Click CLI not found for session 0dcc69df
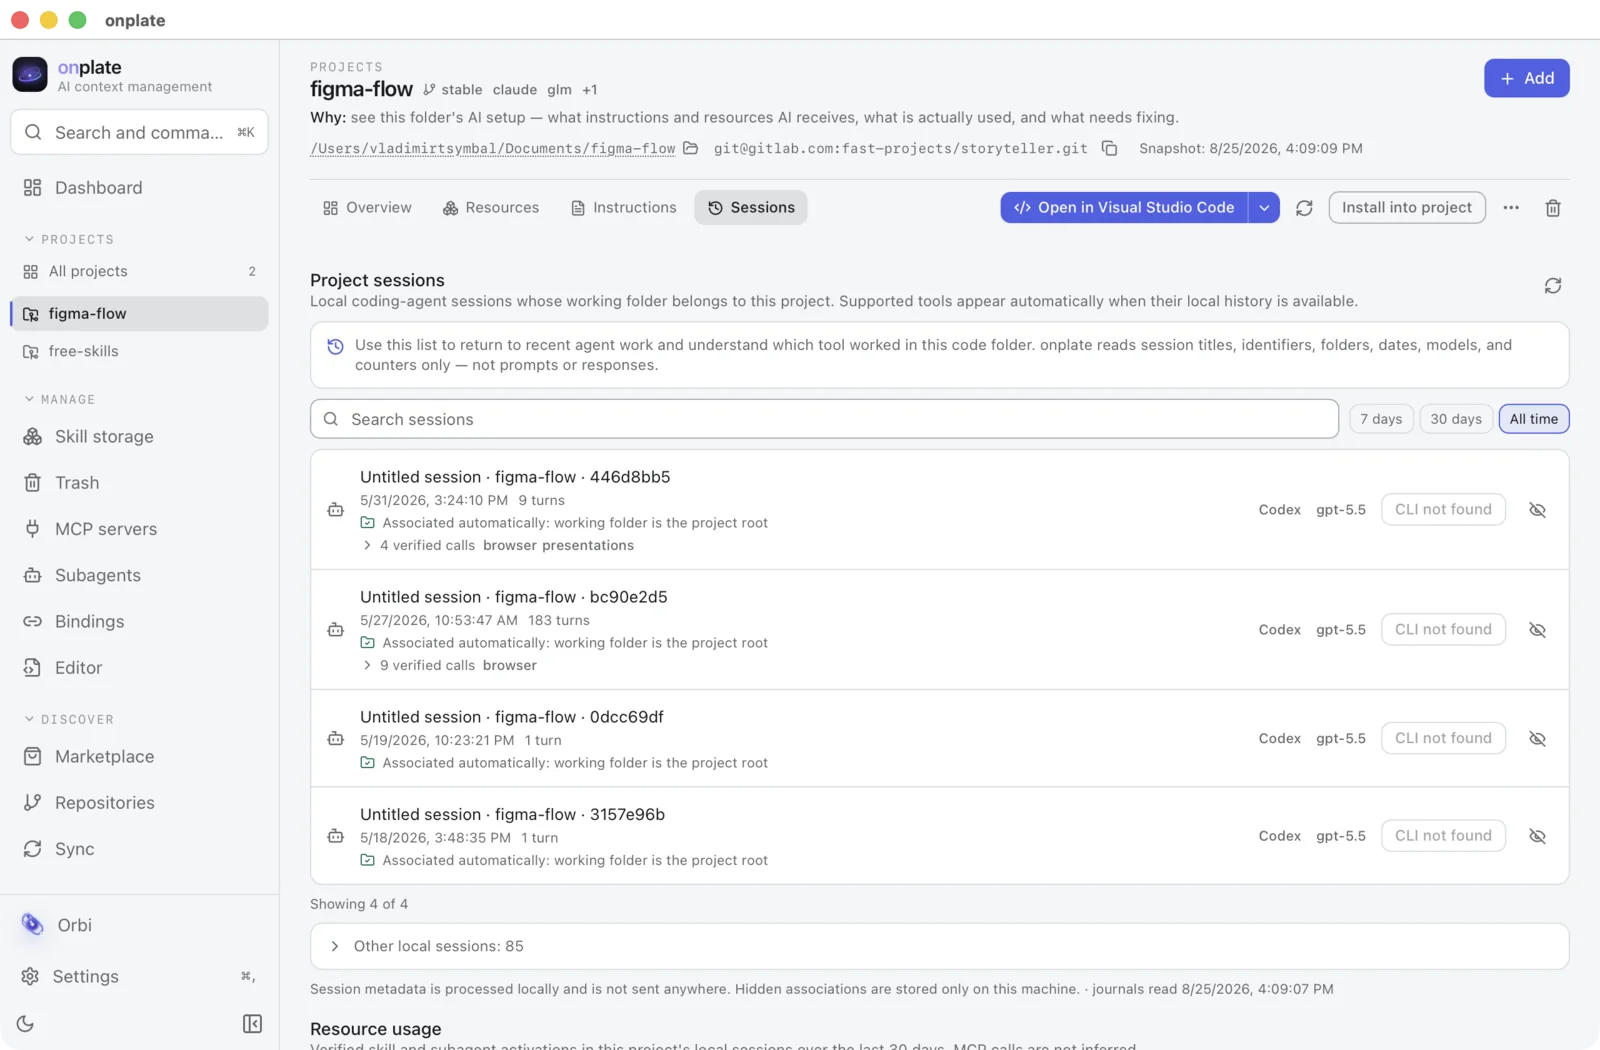 (x=1443, y=738)
